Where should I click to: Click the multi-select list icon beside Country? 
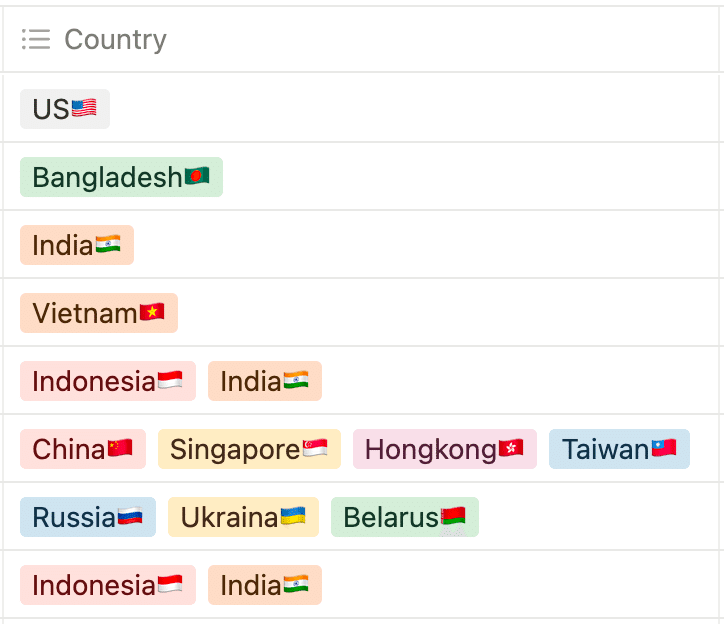point(36,39)
